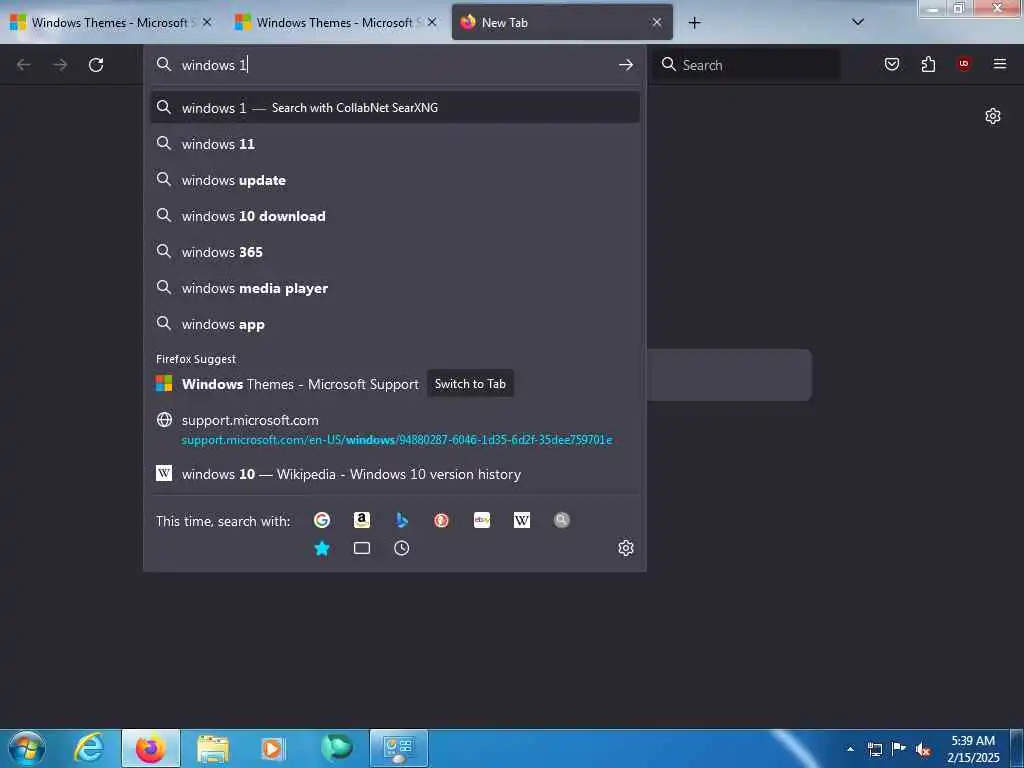Viewport: 1024px width, 768px height.
Task: Show hidden tray icons arrow
Action: tap(850, 749)
